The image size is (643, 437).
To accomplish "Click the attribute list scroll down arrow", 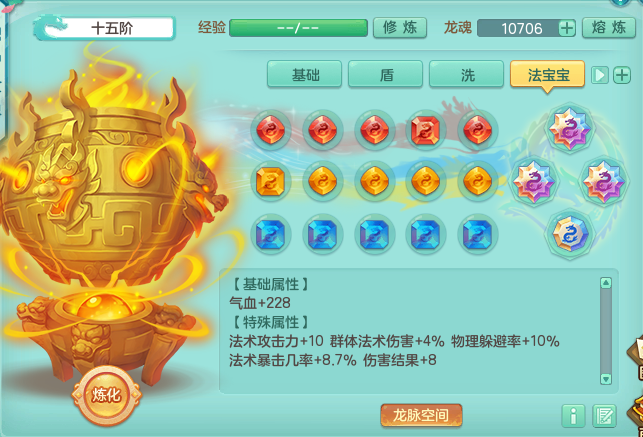I will click(x=606, y=378).
